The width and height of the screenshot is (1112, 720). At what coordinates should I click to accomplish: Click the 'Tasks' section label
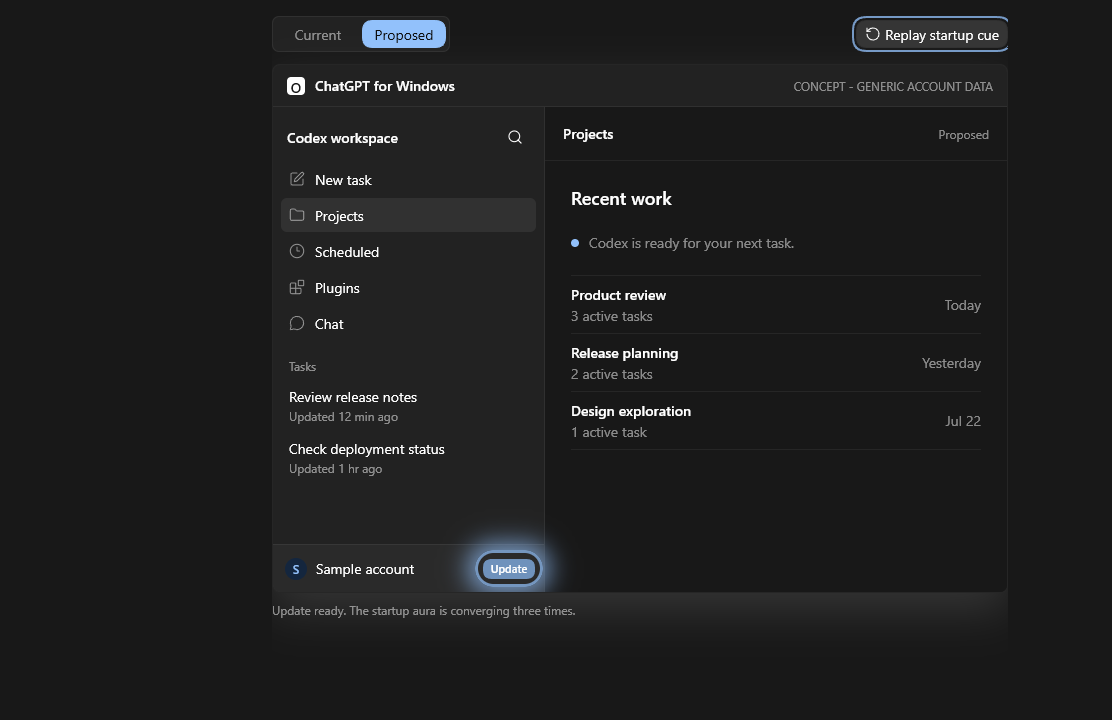[302, 367]
